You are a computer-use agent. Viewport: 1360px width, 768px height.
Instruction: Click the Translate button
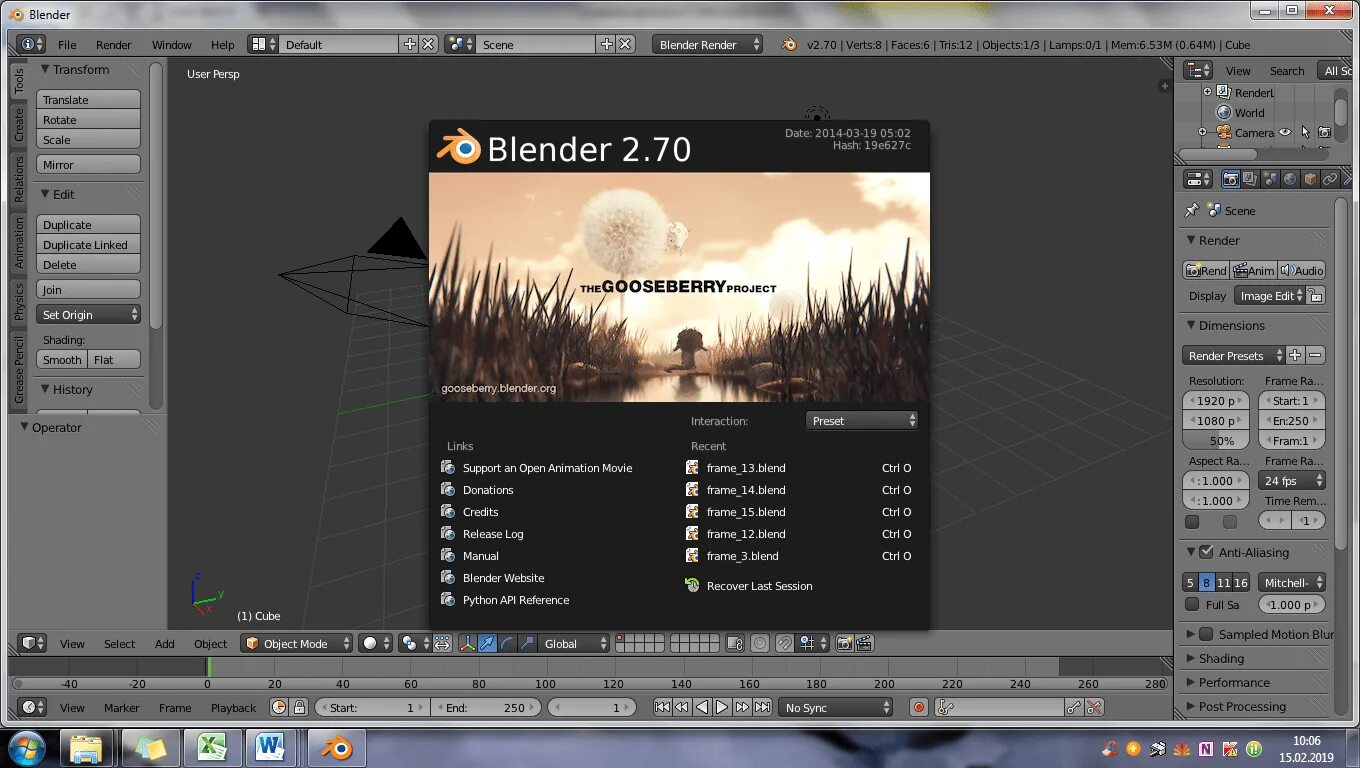pos(88,100)
